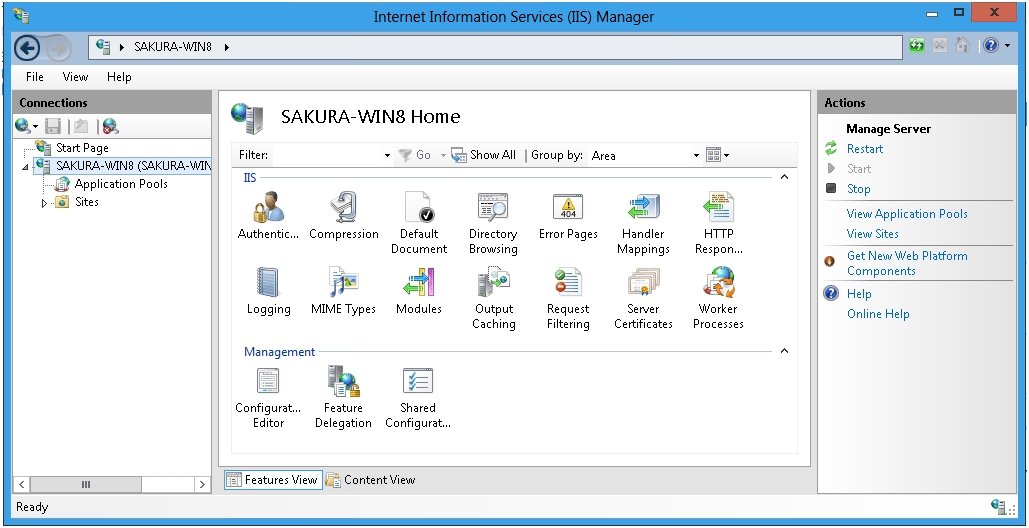Open the Compression feature

pyautogui.click(x=344, y=216)
